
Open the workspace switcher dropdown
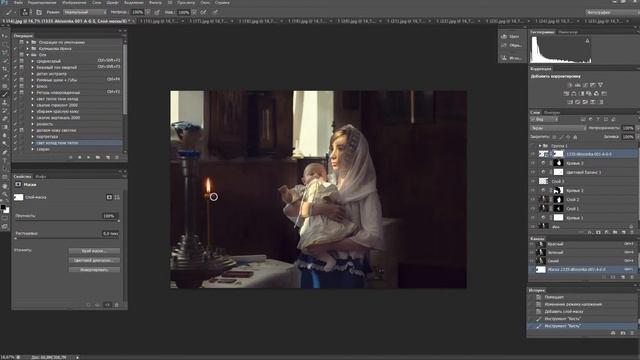coord(612,12)
